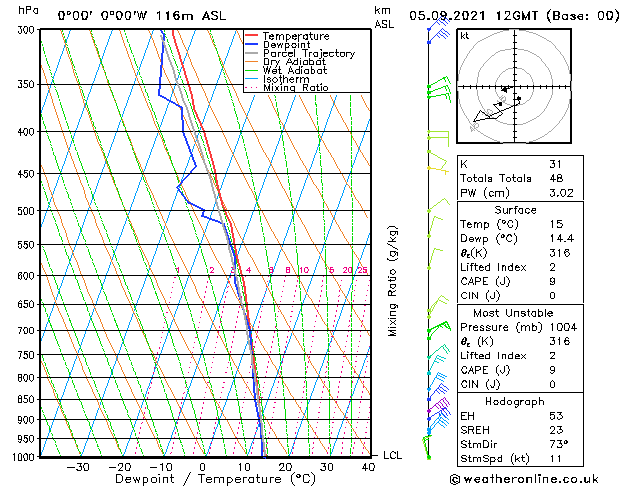Click the Most Unstable section heading
This screenshot has width=629, height=486.
click(513, 313)
